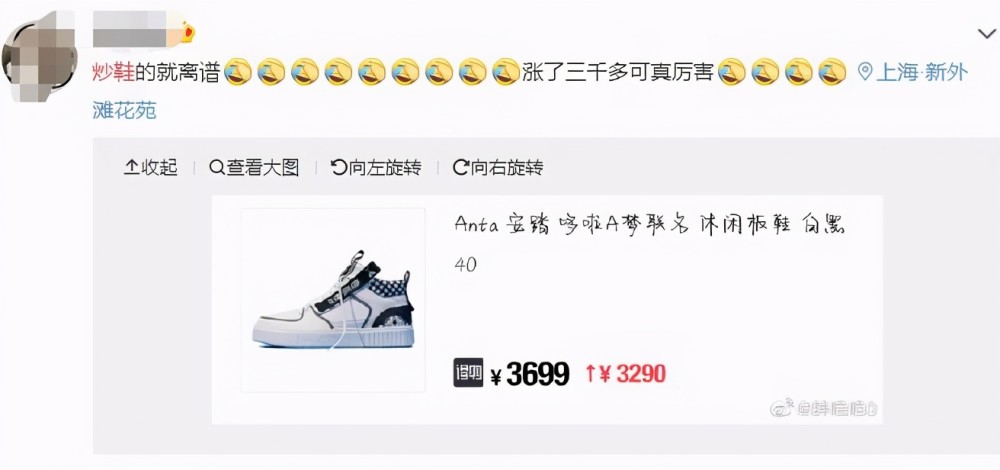
Task: Open the 上海·新外 location link
Action: pos(922,72)
